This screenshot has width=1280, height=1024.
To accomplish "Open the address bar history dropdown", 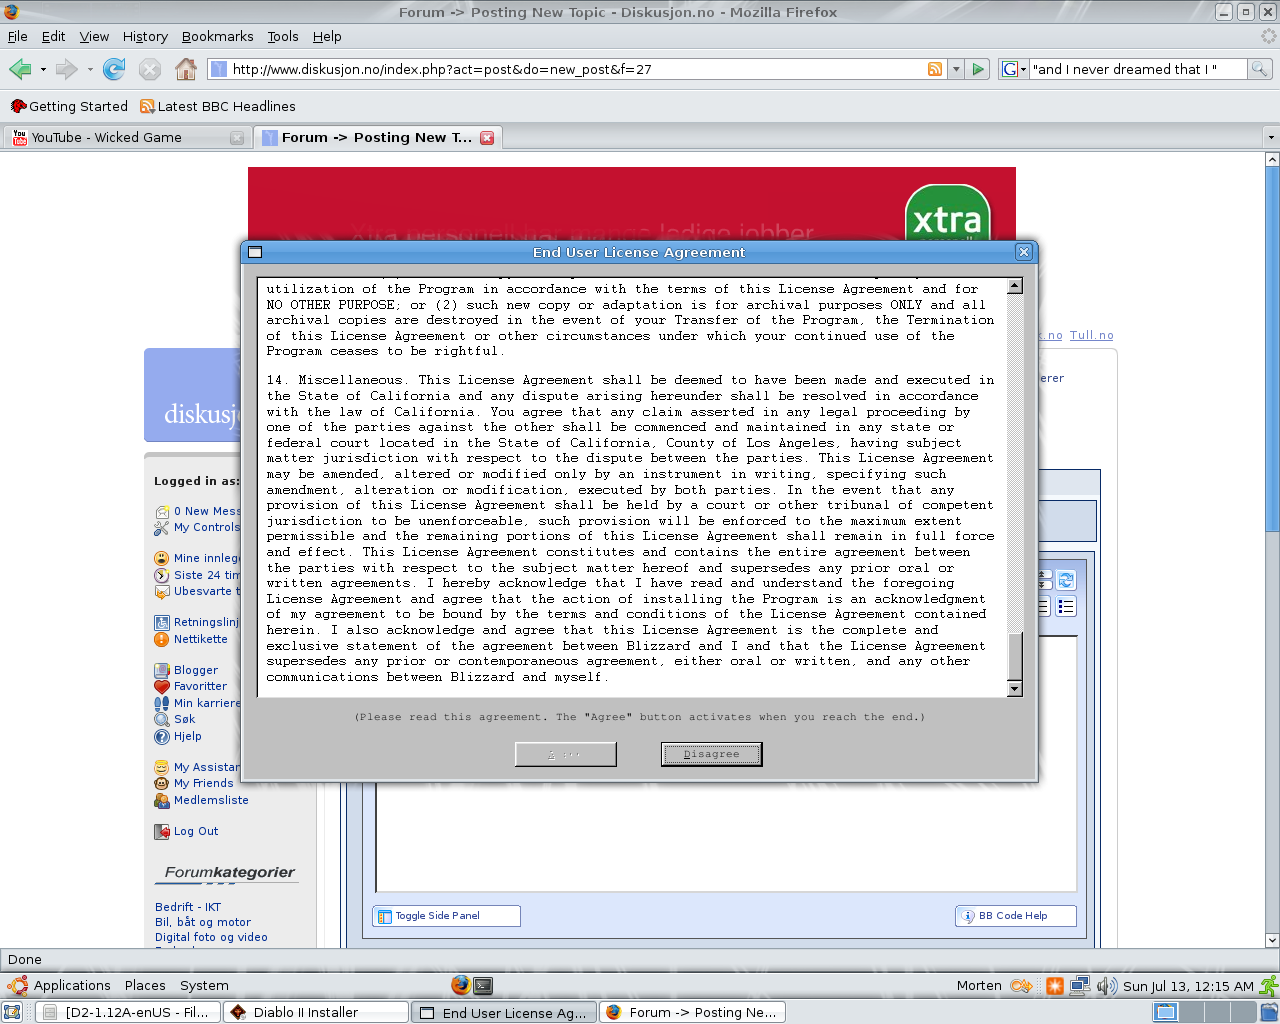I will [956, 69].
